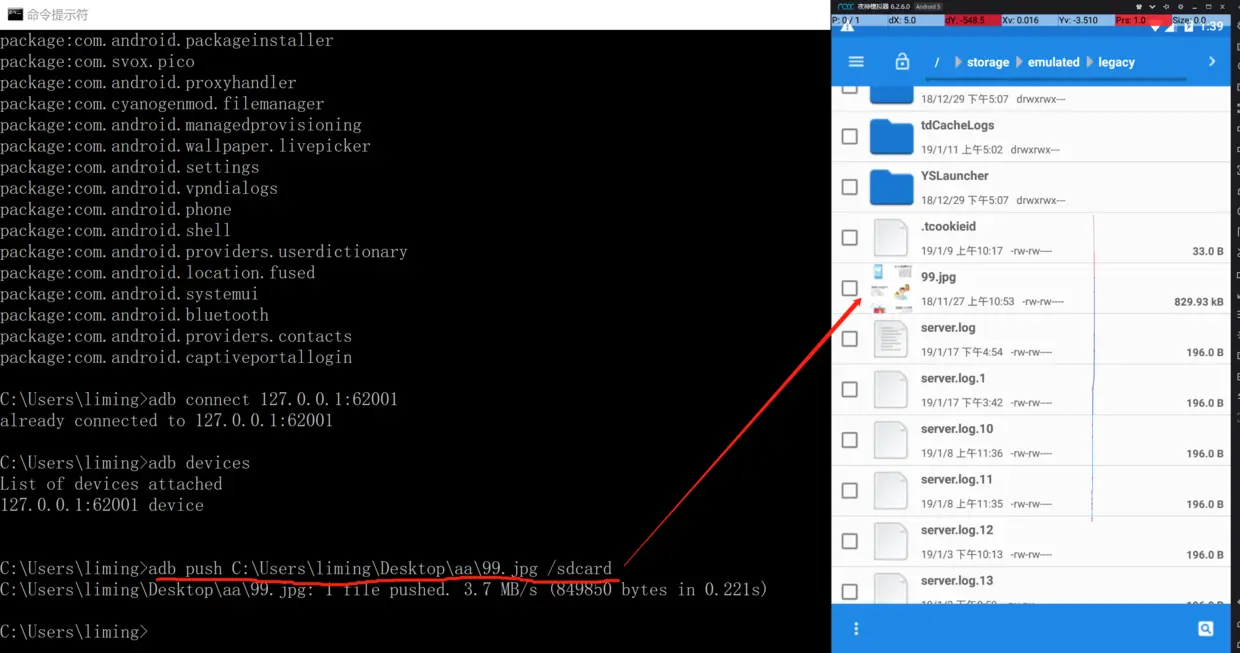The height and width of the screenshot is (653, 1240).
Task: Select the 99.jpg checkbox
Action: tap(850, 288)
